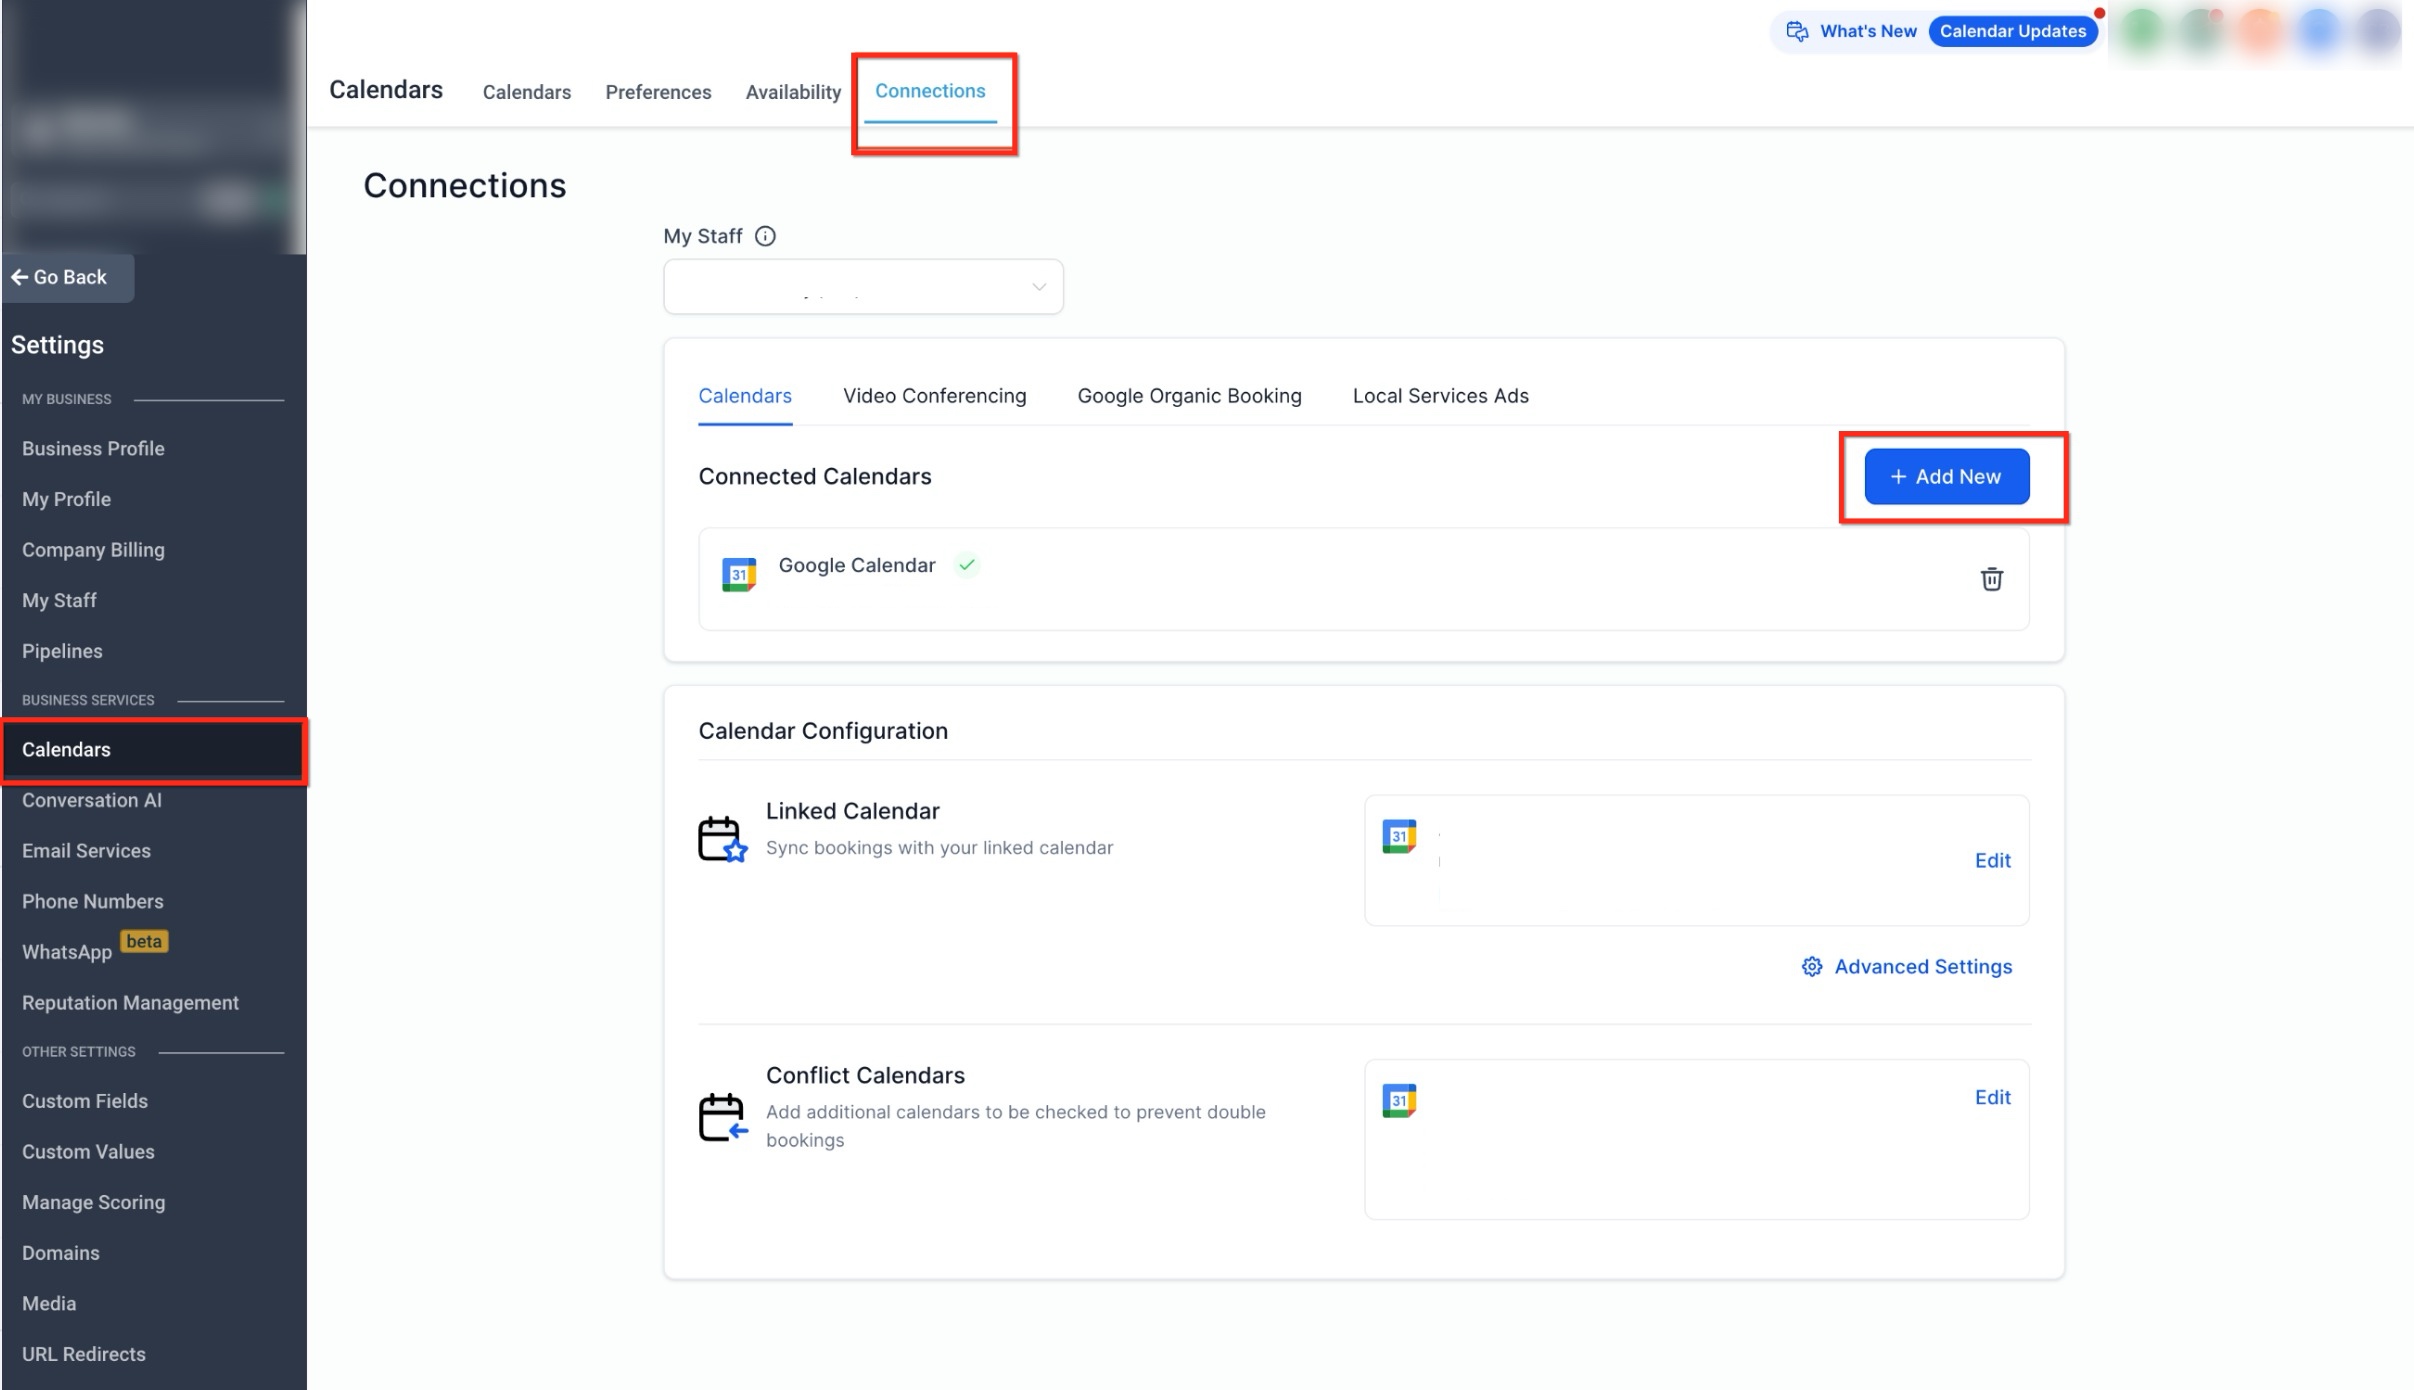
Task: Select the Local Services Ads tab
Action: click(1440, 396)
